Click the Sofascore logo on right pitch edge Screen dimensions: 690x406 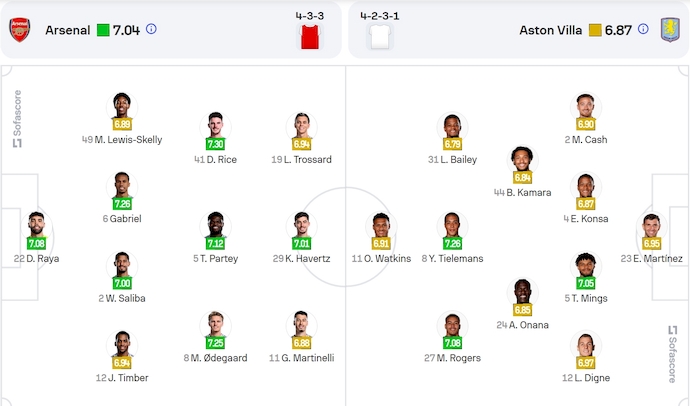[673, 353]
